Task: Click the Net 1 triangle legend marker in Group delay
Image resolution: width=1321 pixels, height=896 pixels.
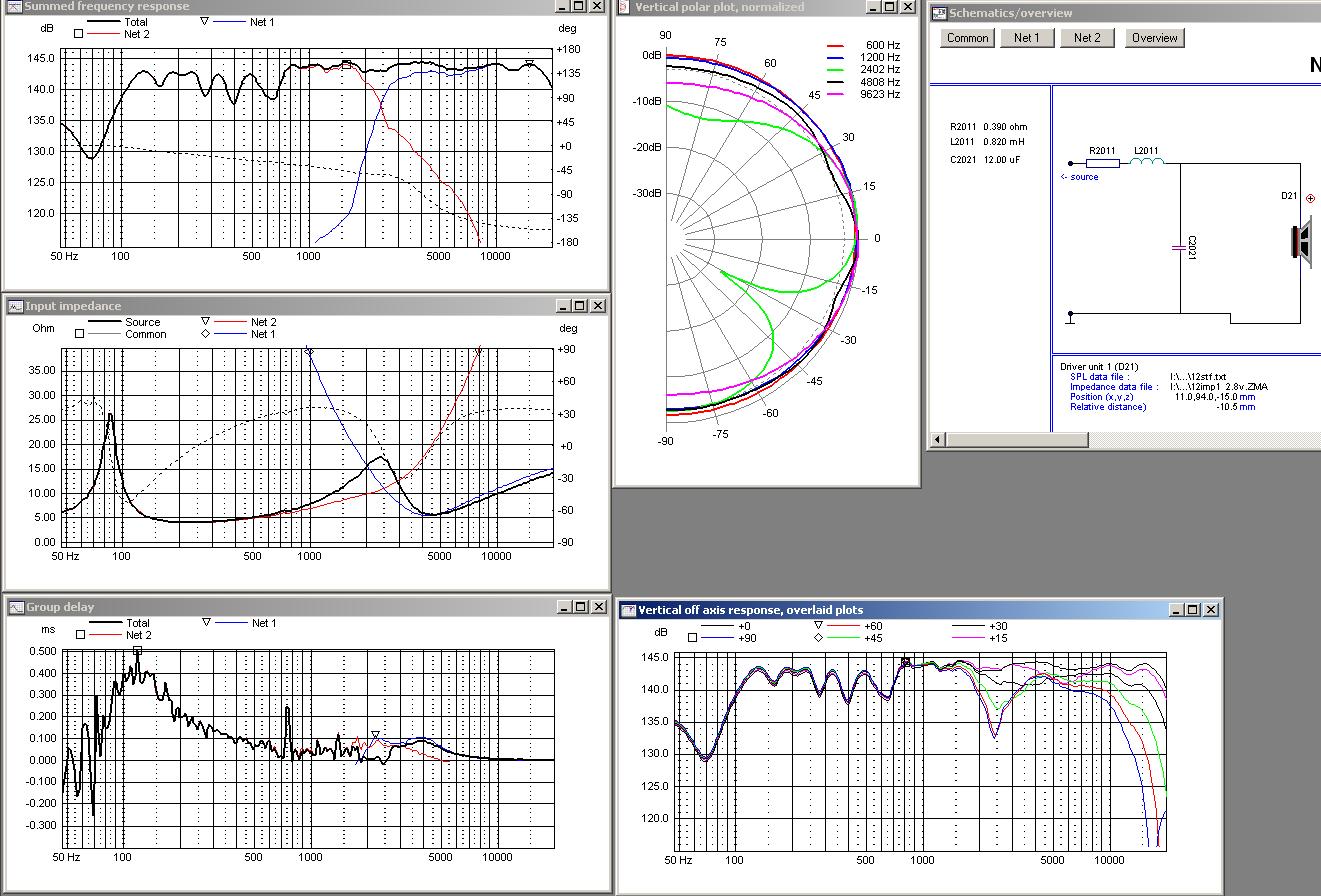Action: pos(207,622)
